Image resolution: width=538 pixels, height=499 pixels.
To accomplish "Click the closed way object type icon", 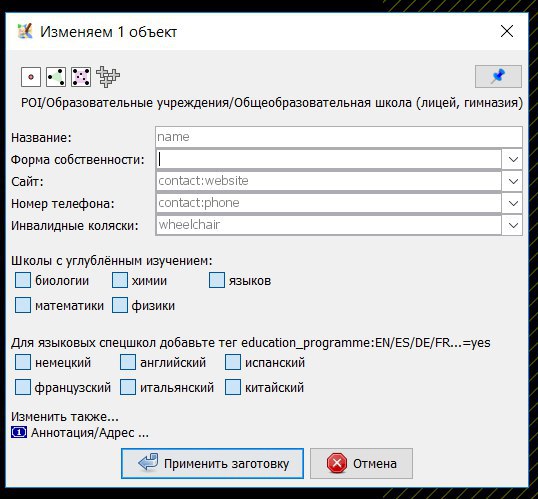I will point(81,77).
